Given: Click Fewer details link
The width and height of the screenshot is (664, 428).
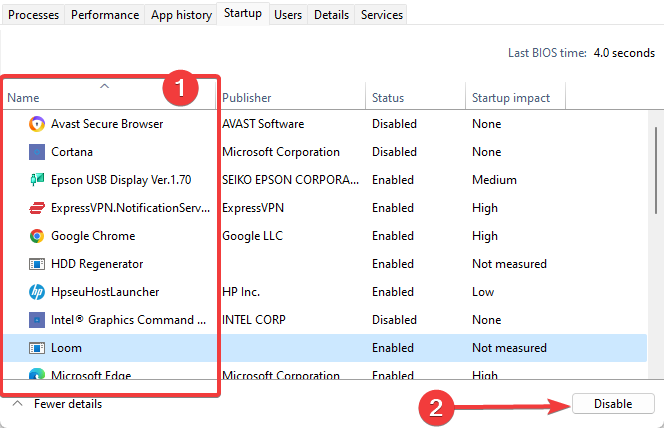Looking at the screenshot, I should pos(68,404).
